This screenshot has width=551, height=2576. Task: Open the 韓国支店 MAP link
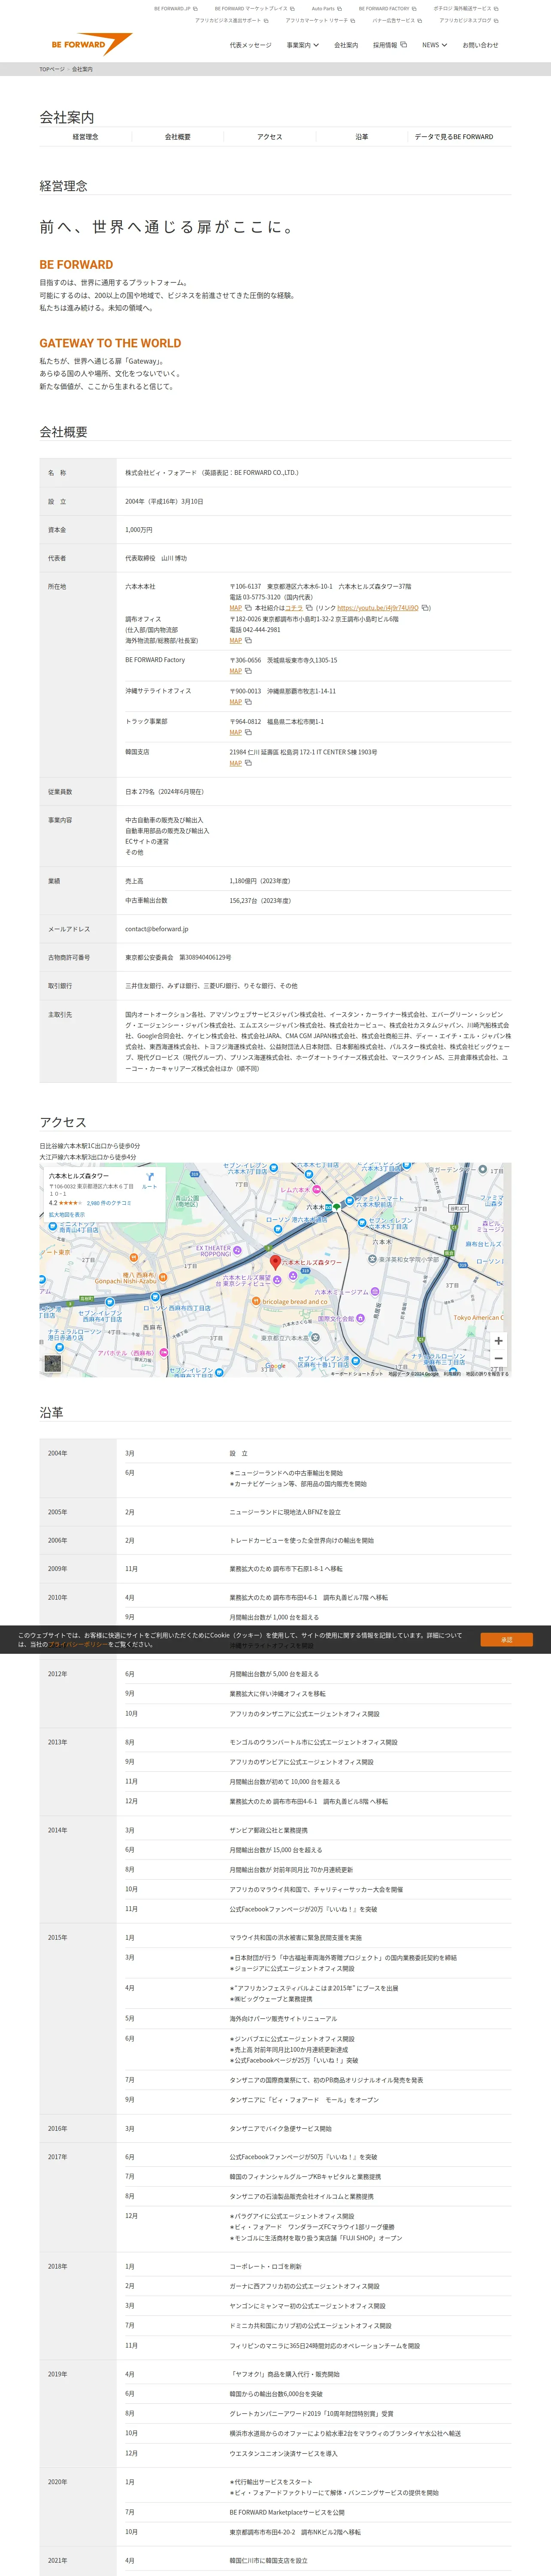click(236, 763)
